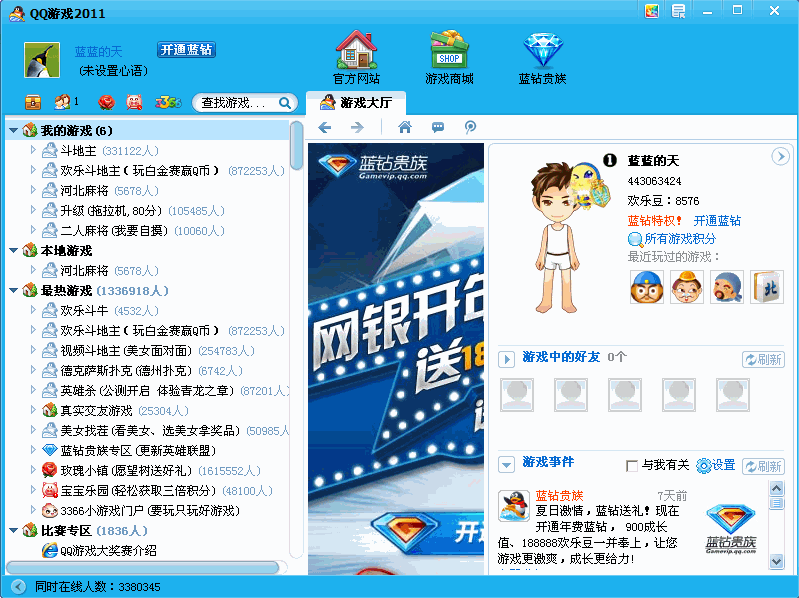Click the (未设置心语) status text
The image size is (799, 598).
[x=113, y=71]
